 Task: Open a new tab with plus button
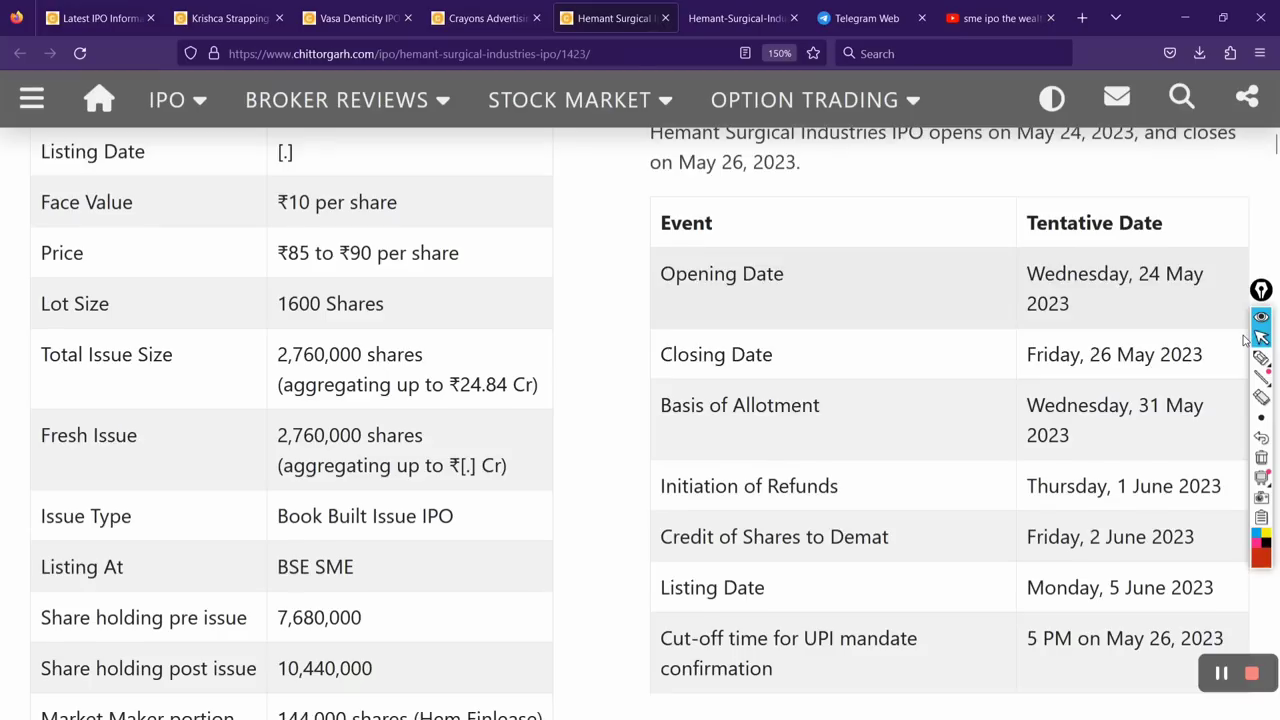coord(1082,17)
